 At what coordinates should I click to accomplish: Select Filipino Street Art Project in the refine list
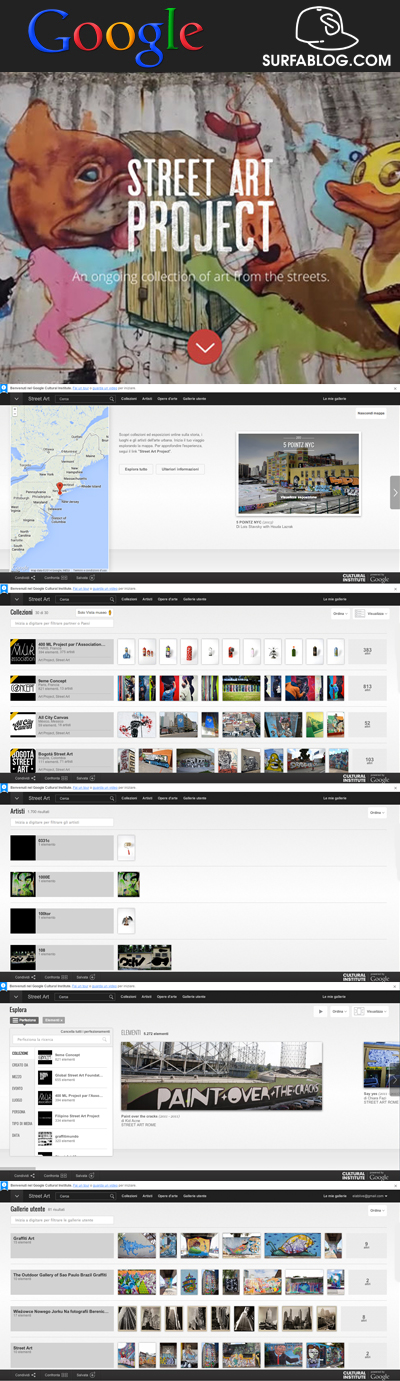[74, 1116]
